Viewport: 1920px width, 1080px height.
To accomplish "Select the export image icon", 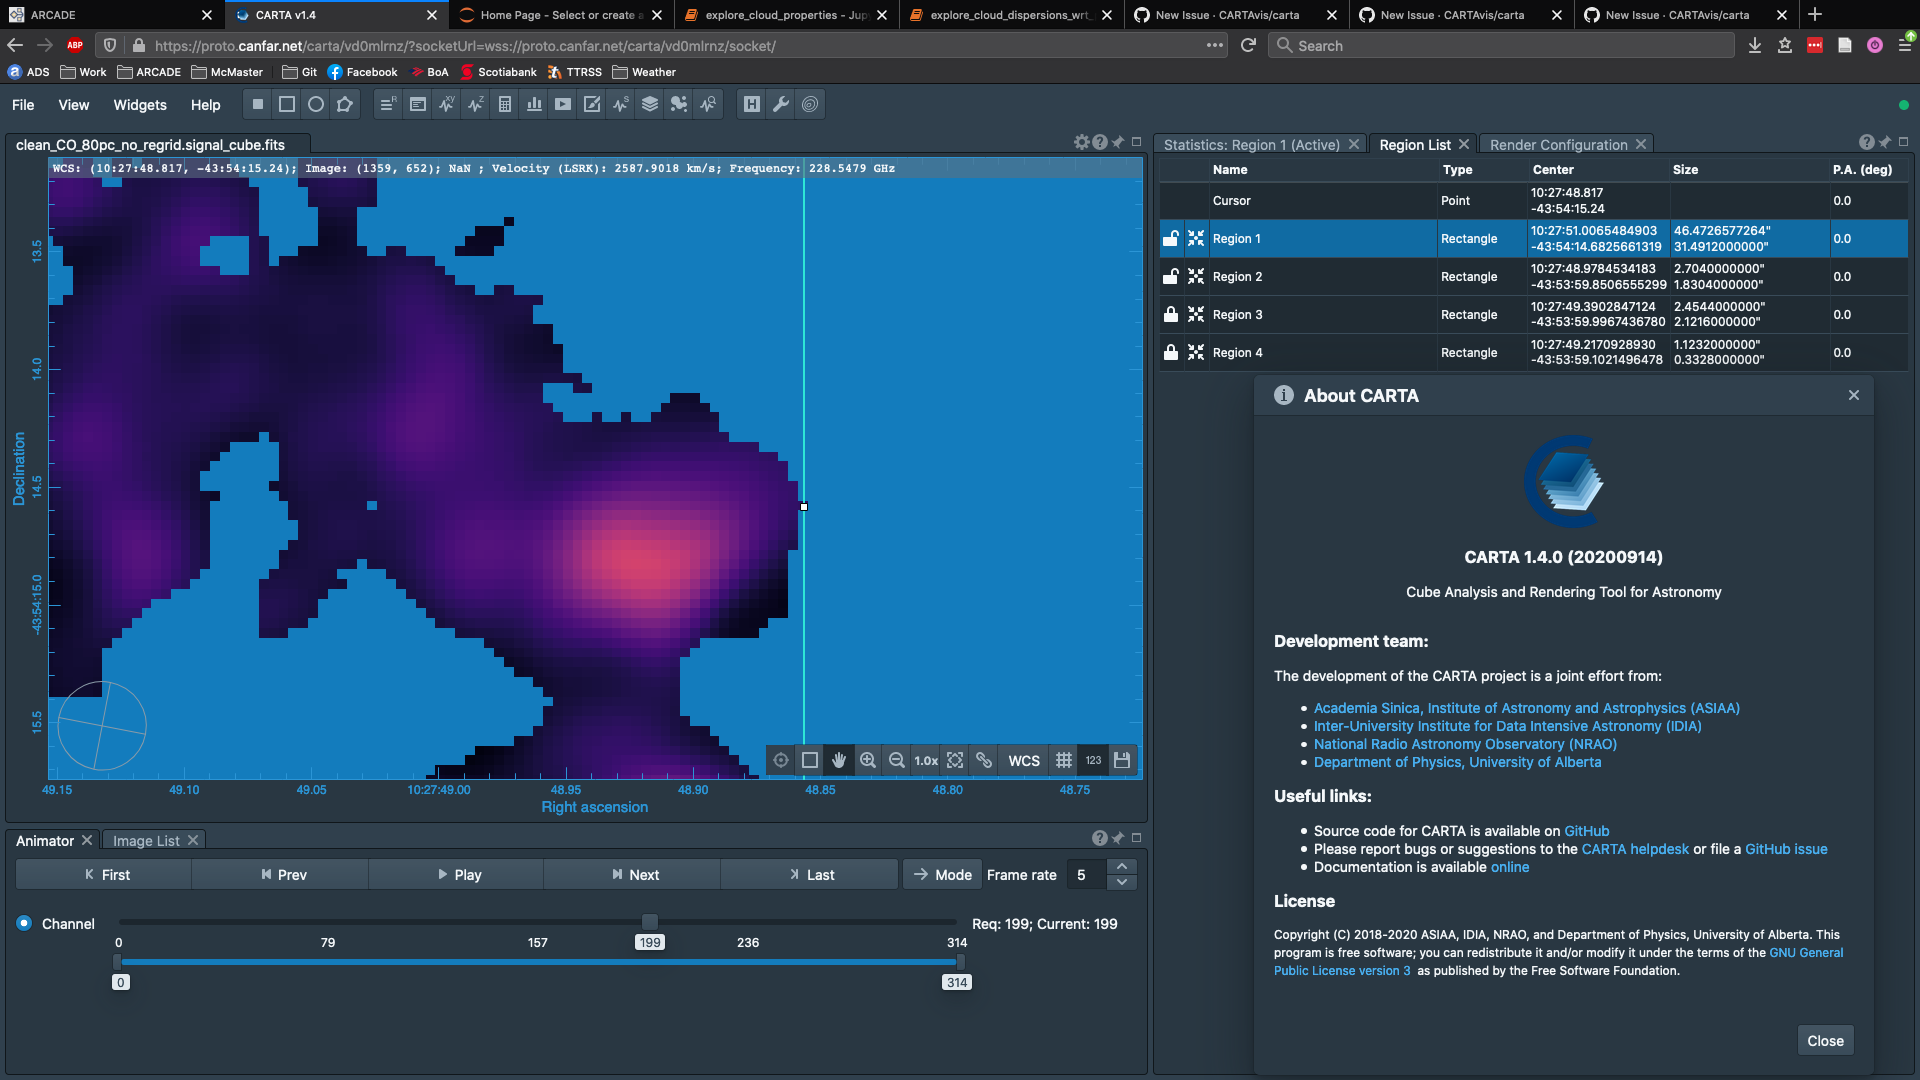I will click(1122, 760).
